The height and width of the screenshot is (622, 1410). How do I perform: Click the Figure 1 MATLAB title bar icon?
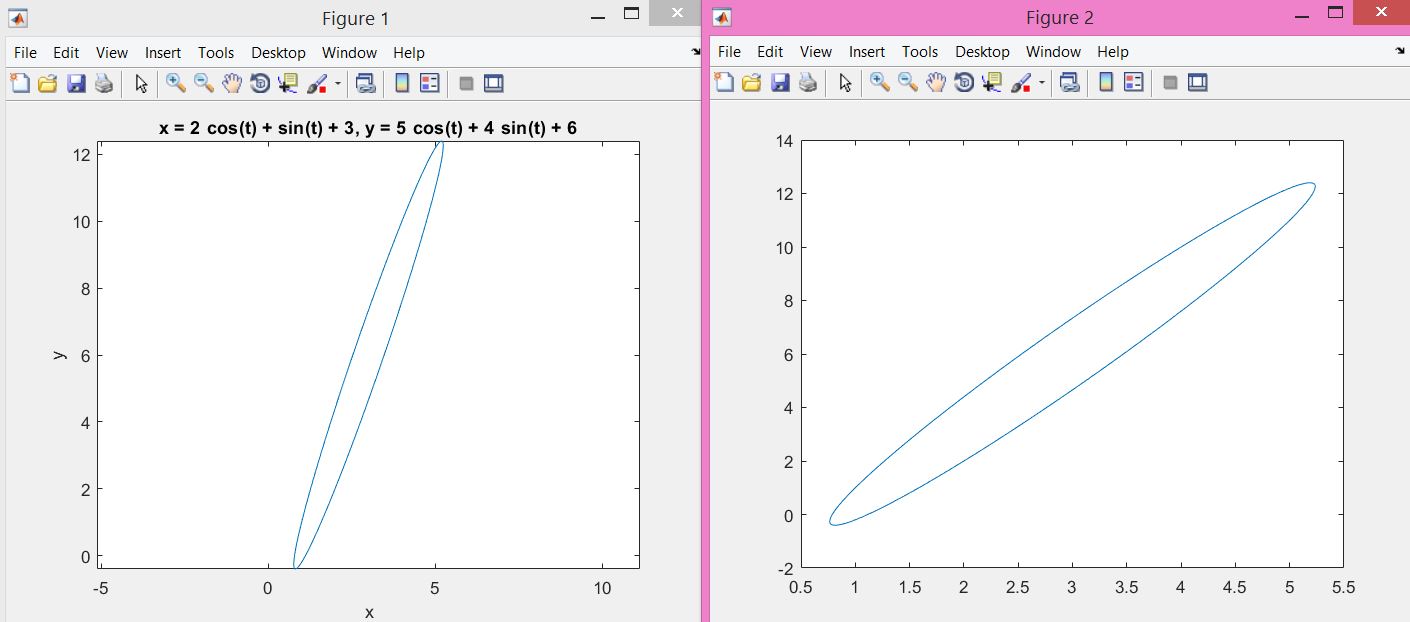coord(18,18)
